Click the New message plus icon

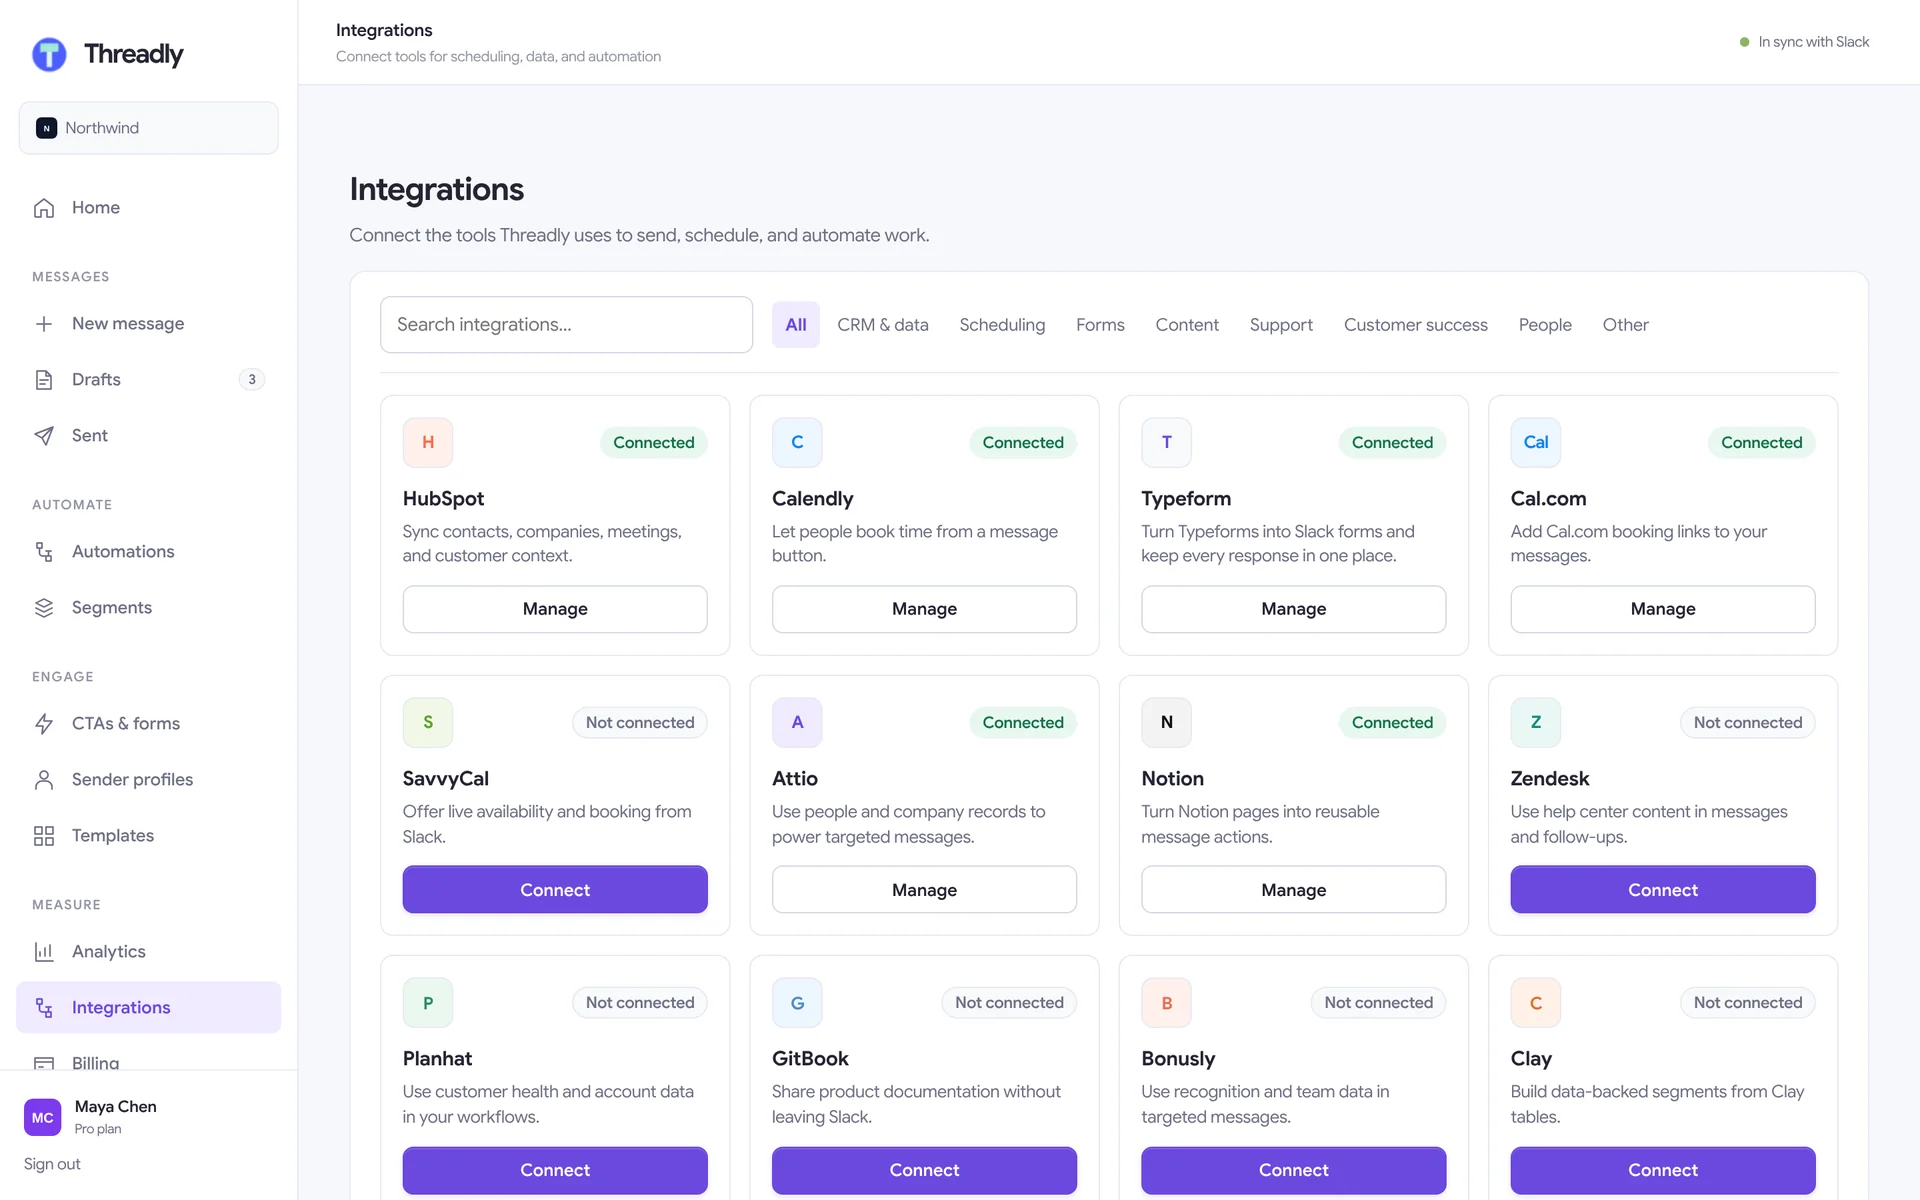[x=44, y=324]
